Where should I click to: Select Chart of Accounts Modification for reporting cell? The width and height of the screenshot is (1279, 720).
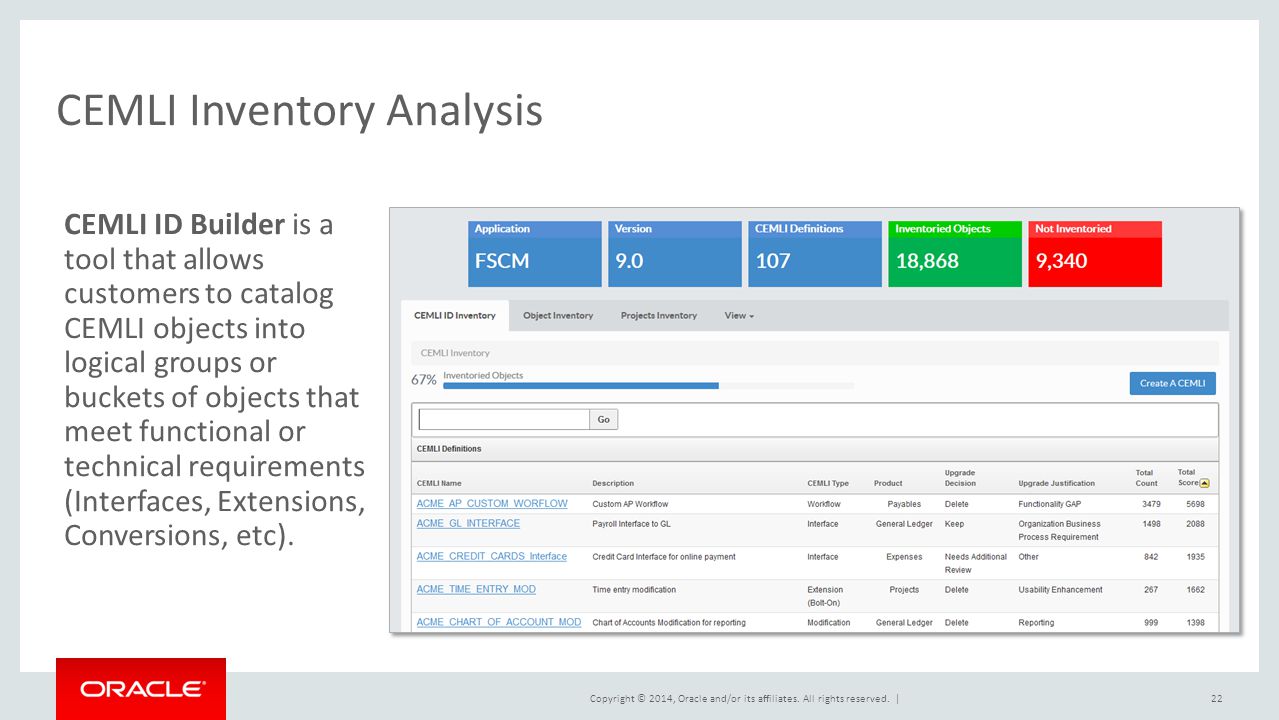669,623
